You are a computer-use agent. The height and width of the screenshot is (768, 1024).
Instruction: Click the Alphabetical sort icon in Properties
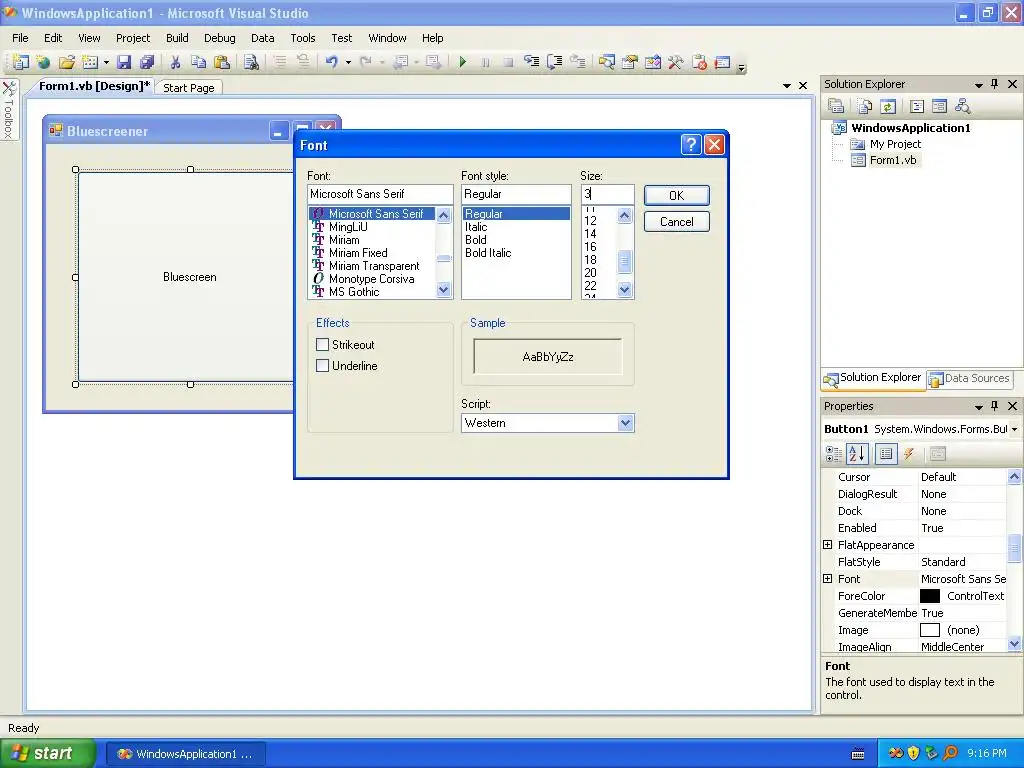click(x=857, y=453)
